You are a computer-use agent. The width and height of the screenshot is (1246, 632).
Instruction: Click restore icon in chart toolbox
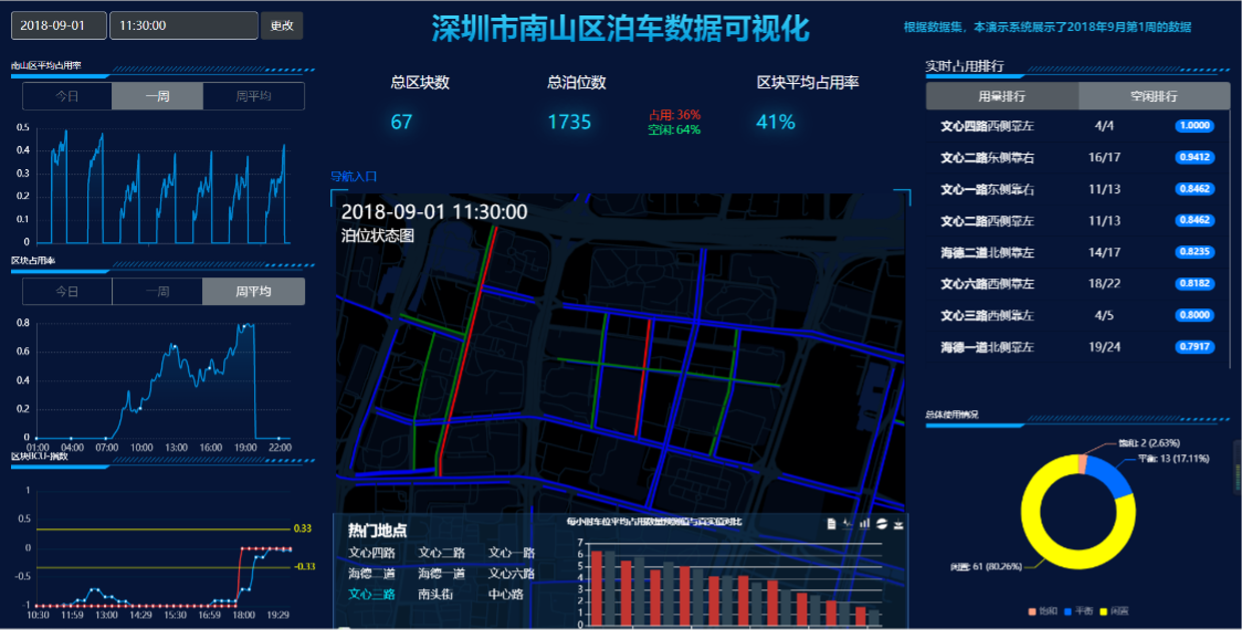[882, 523]
